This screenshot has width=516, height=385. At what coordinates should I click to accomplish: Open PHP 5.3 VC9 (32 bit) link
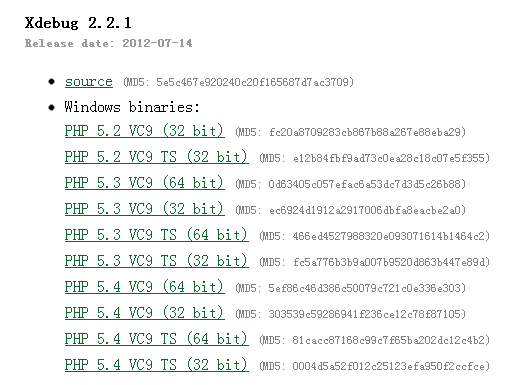(x=145, y=209)
